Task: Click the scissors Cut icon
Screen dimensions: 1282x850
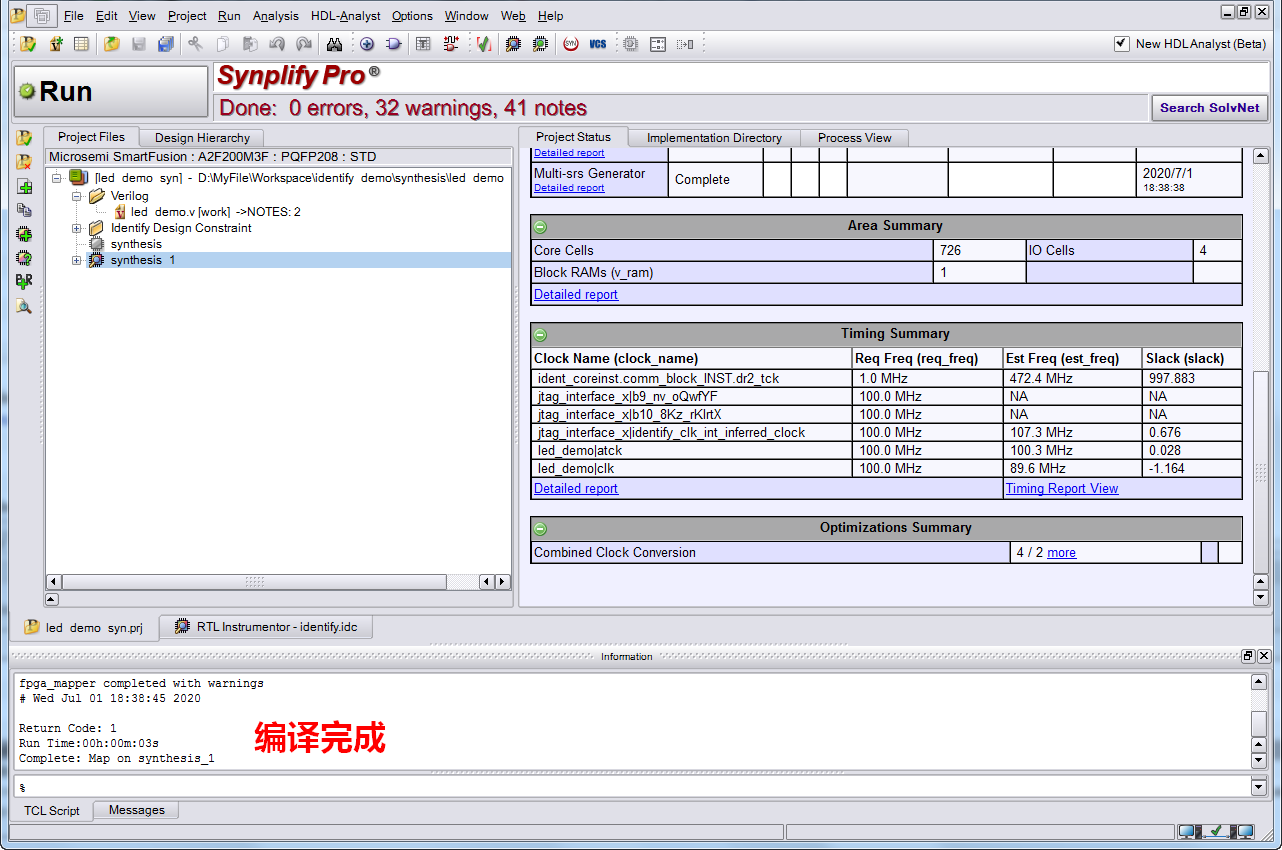Action: pyautogui.click(x=195, y=44)
